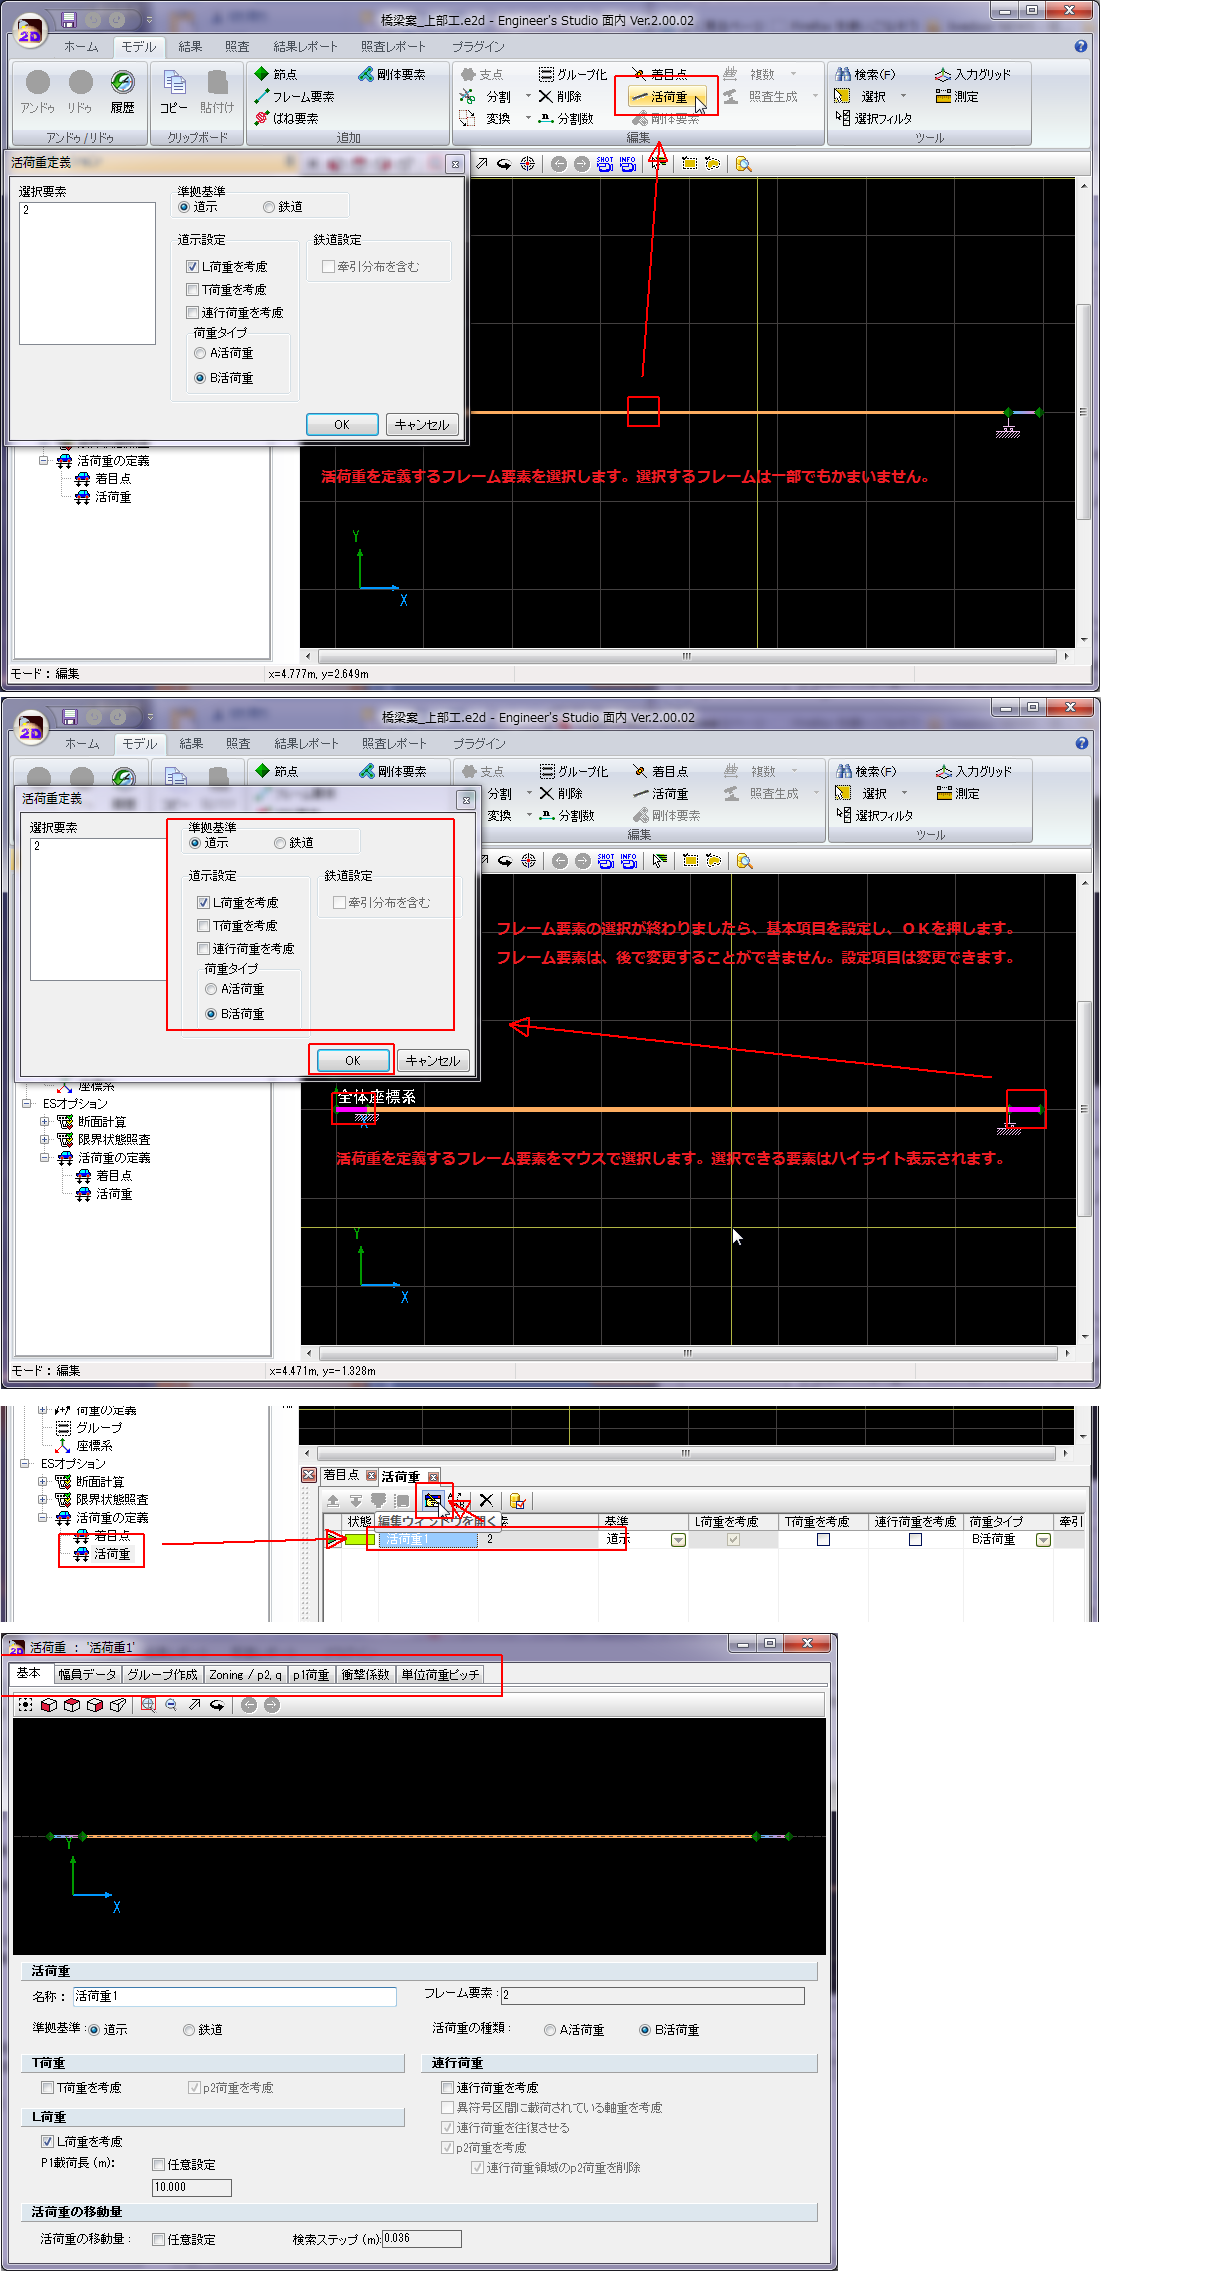Open the p1荷重 tab

coord(311,1675)
